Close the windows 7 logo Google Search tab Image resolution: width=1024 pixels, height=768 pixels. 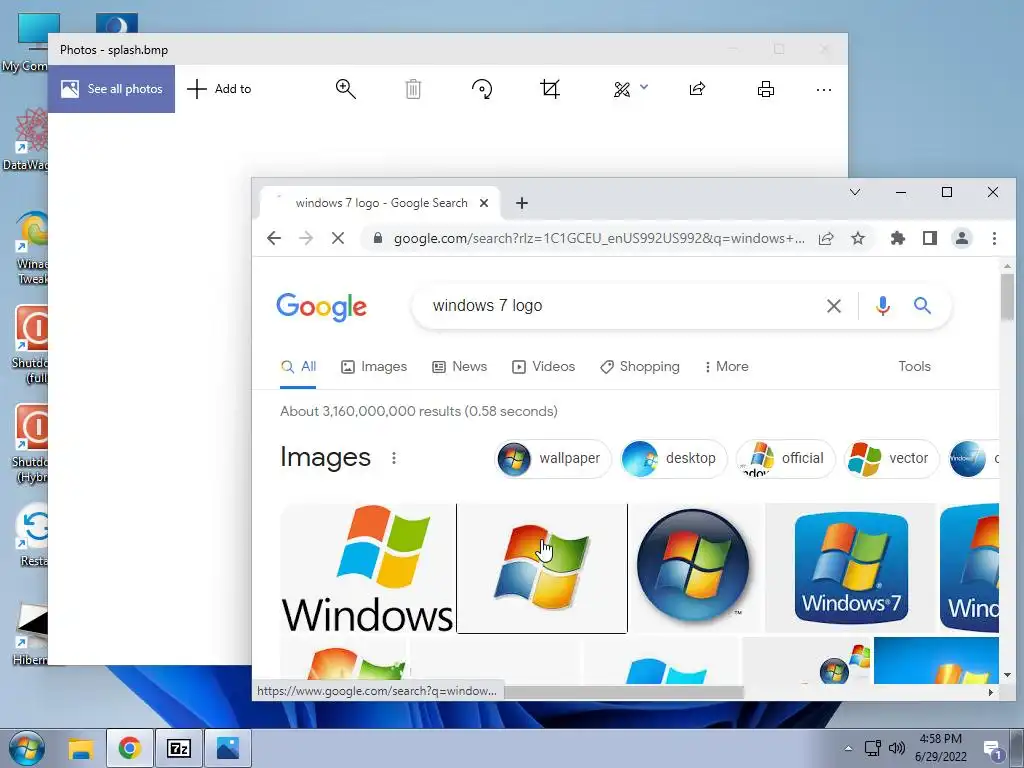point(484,203)
